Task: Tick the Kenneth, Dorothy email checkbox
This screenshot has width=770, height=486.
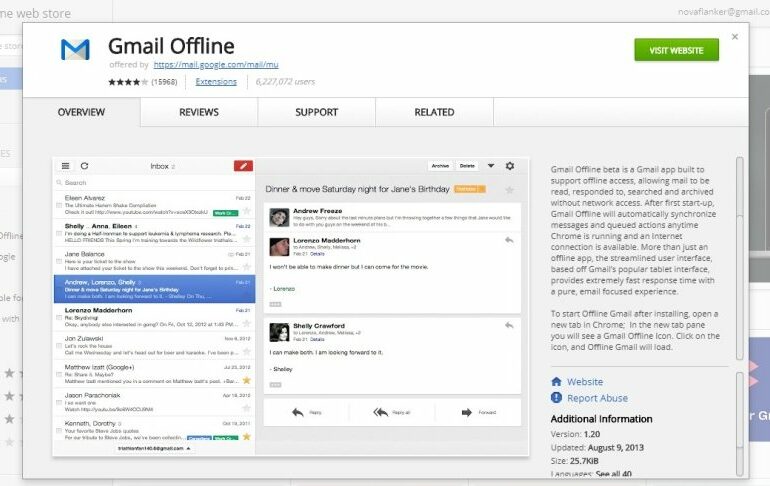Action: pyautogui.click(x=59, y=431)
